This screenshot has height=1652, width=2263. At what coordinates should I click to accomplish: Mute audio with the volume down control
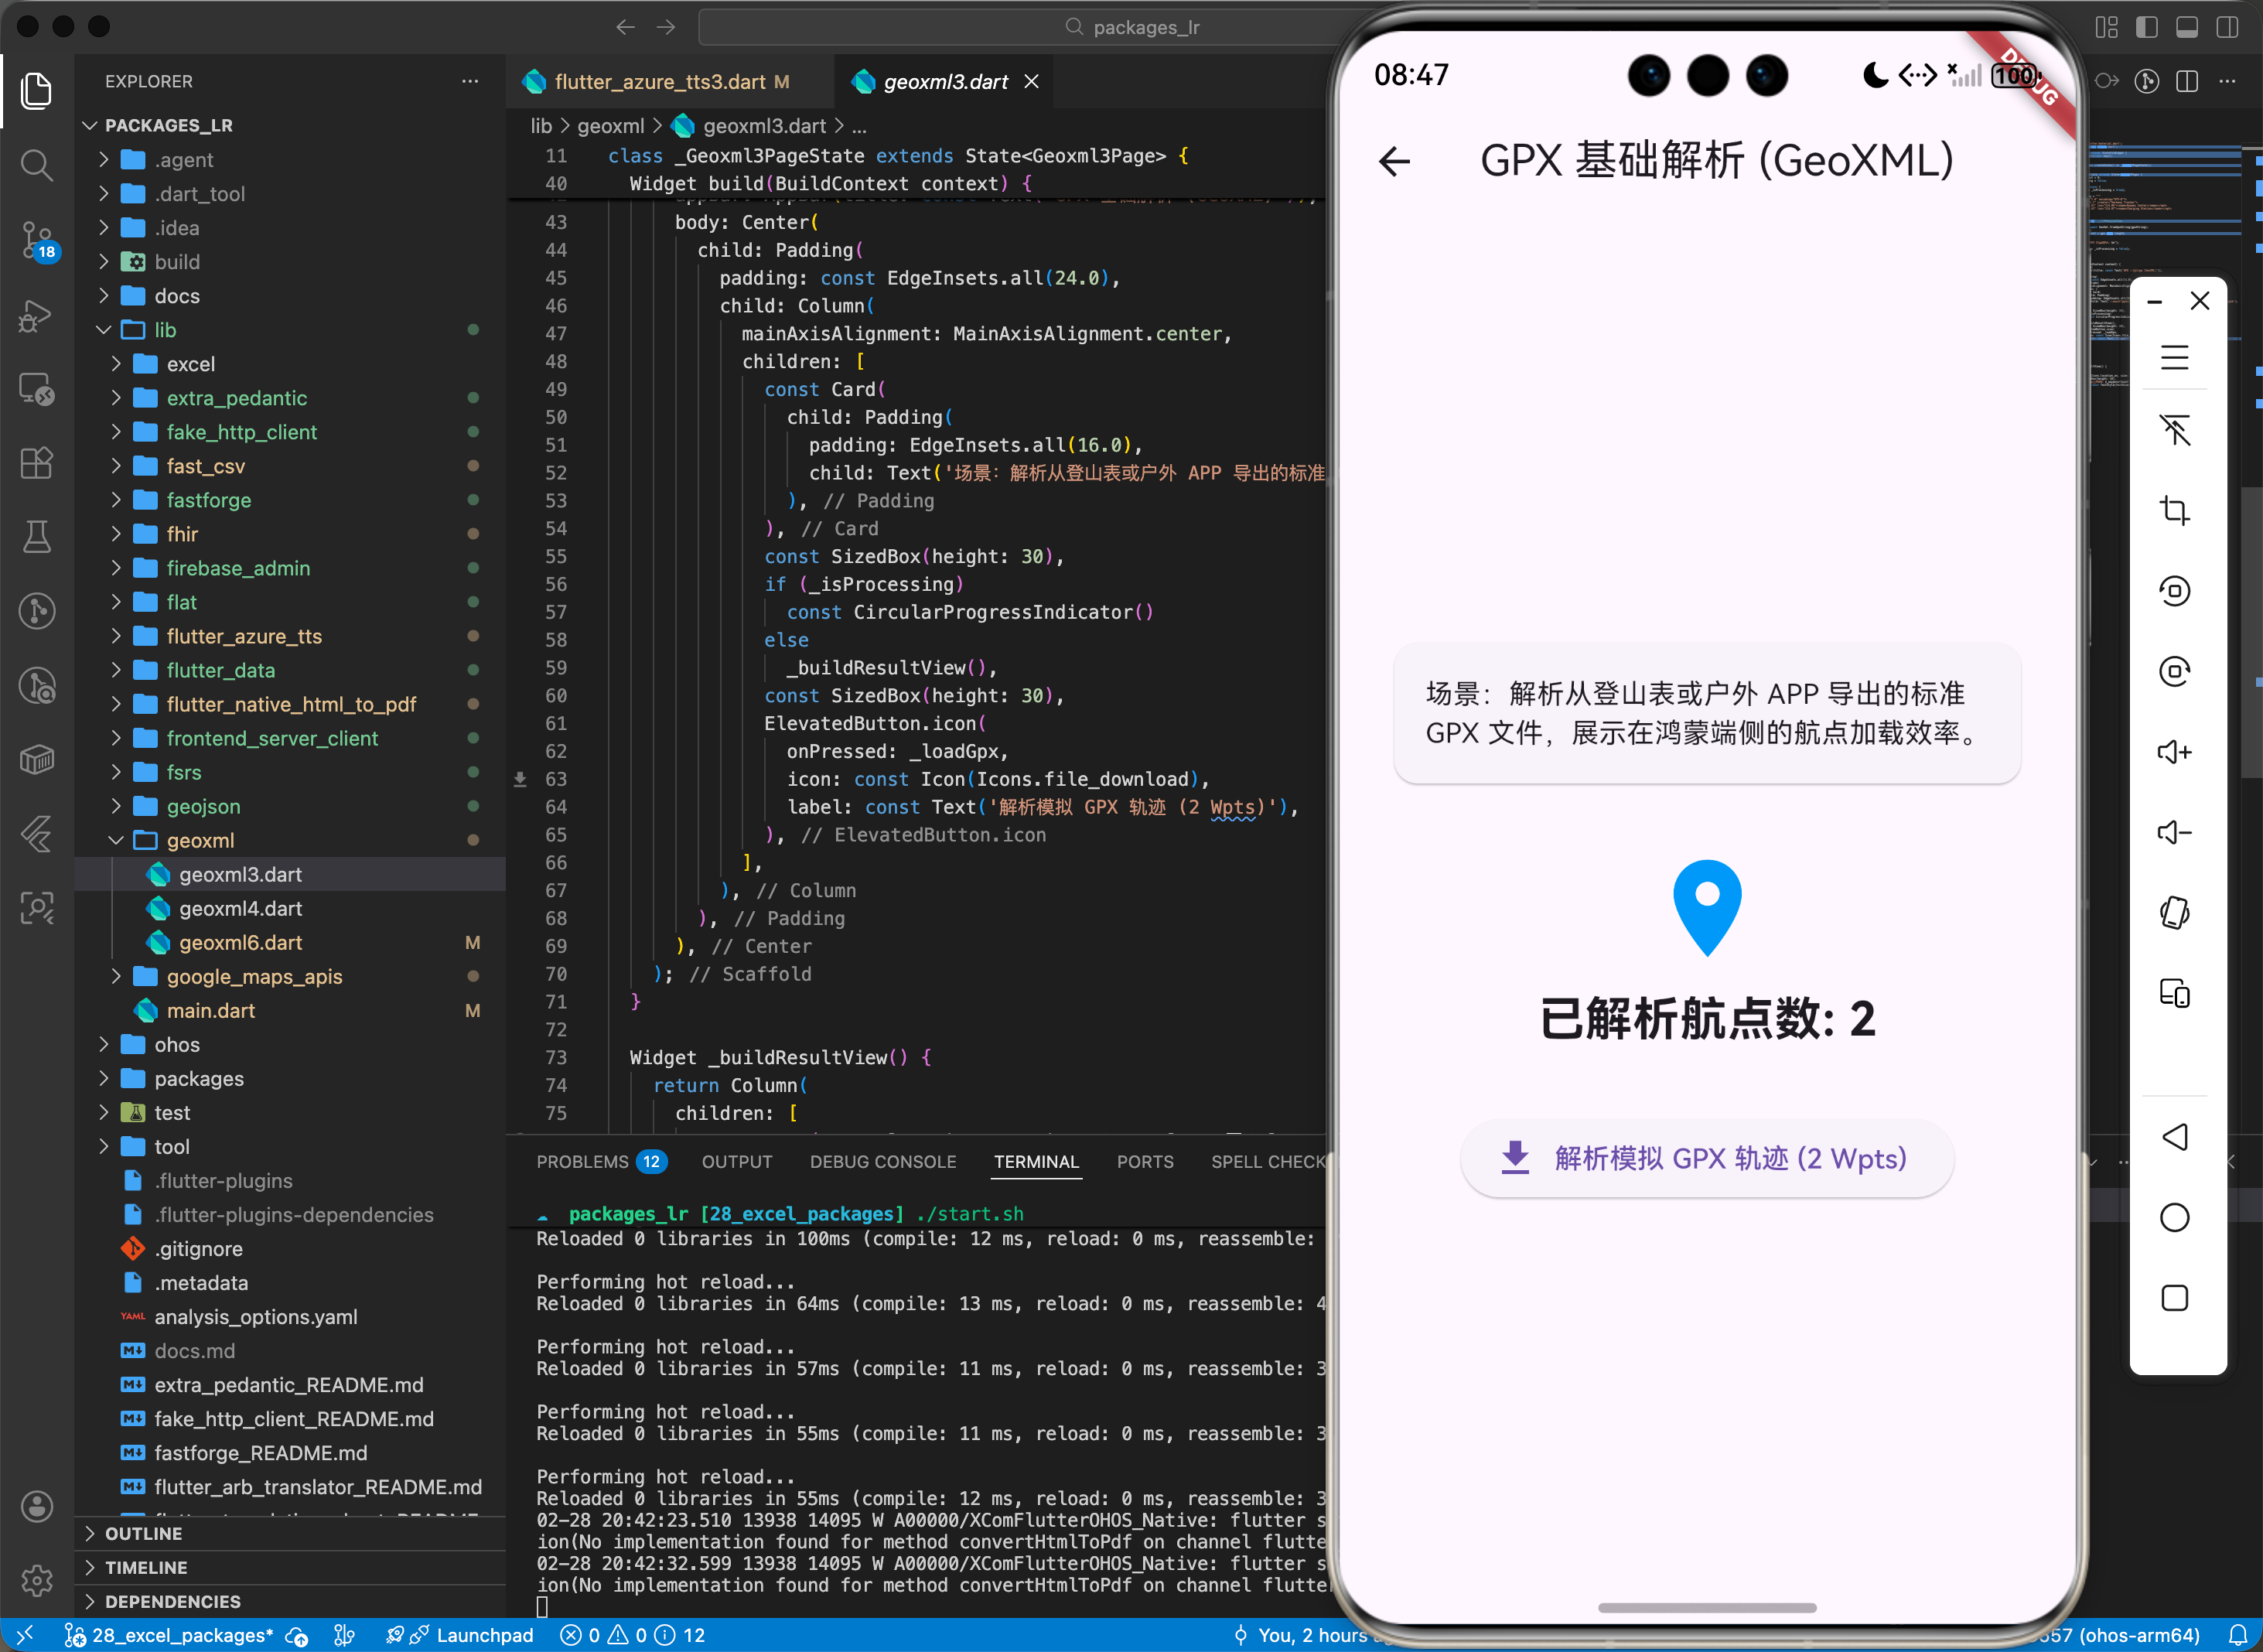coord(2175,832)
